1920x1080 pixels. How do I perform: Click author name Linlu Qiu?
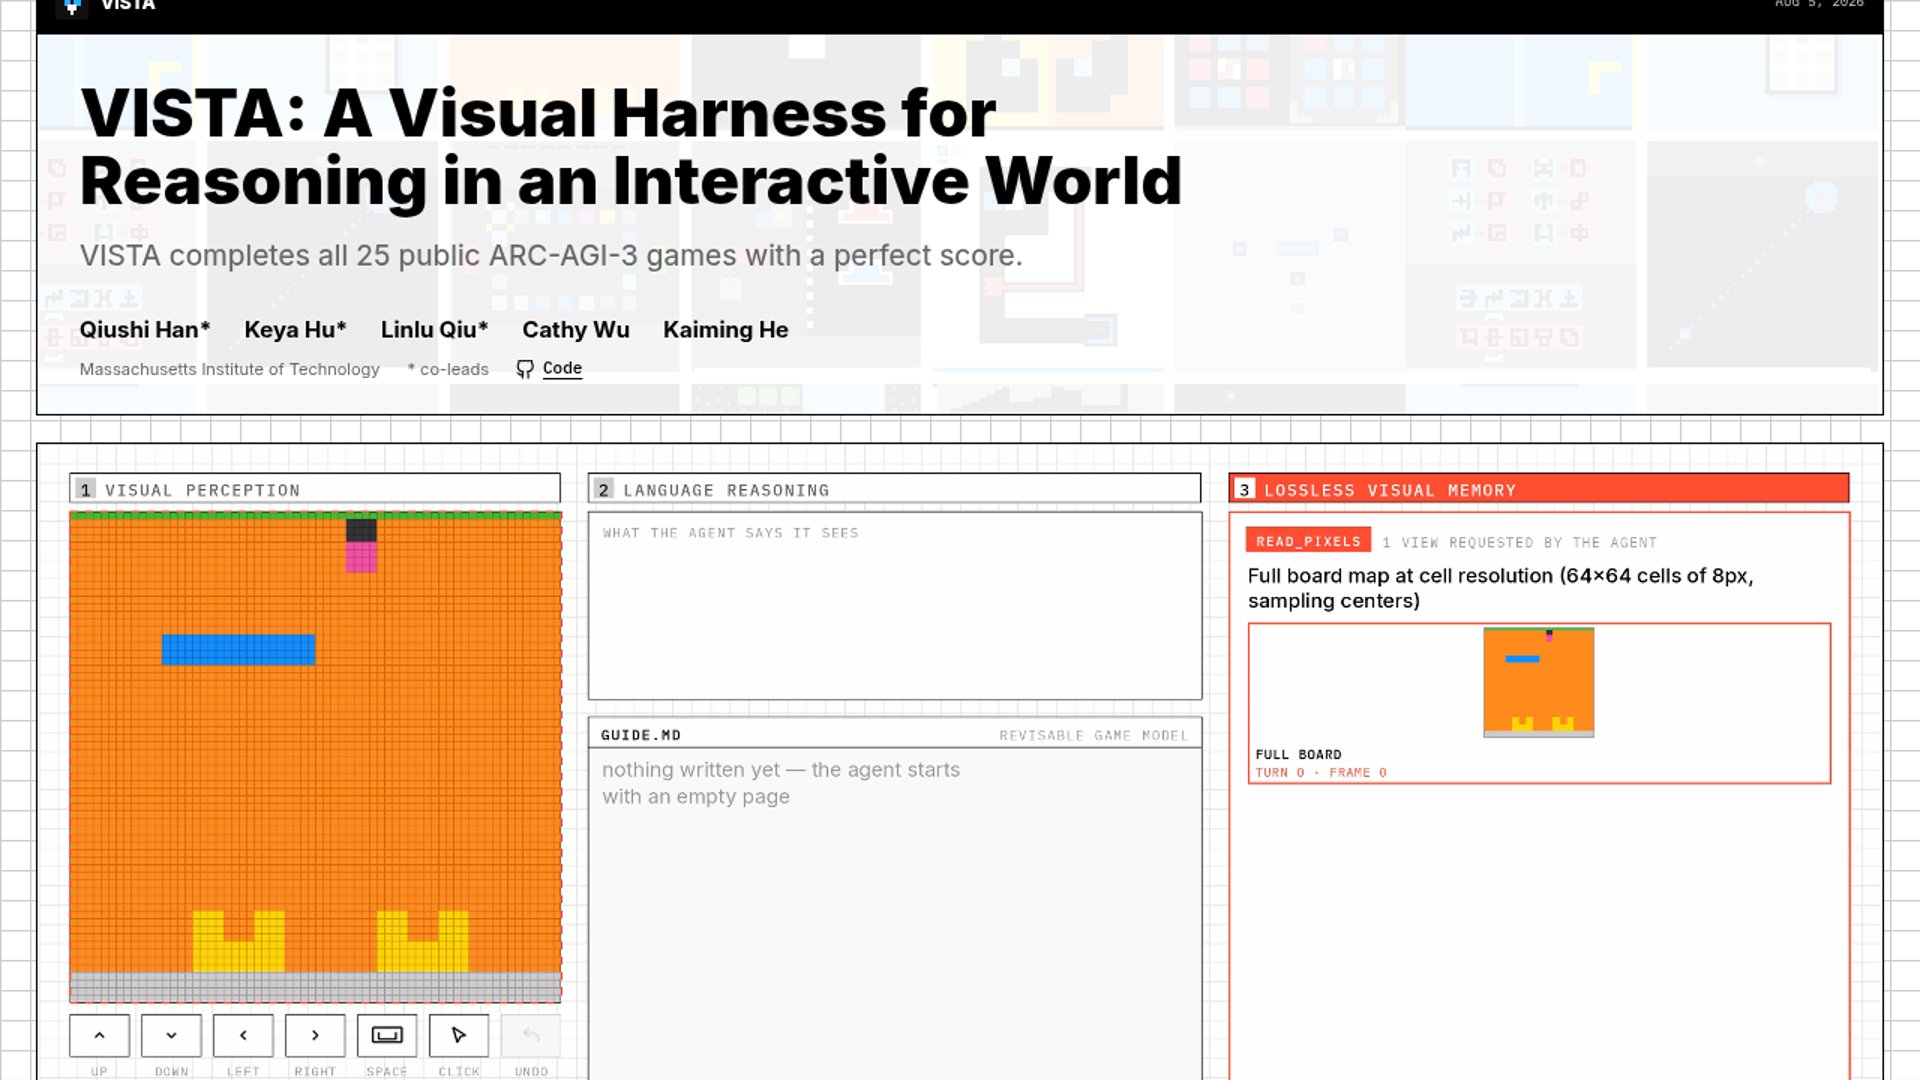tap(434, 330)
